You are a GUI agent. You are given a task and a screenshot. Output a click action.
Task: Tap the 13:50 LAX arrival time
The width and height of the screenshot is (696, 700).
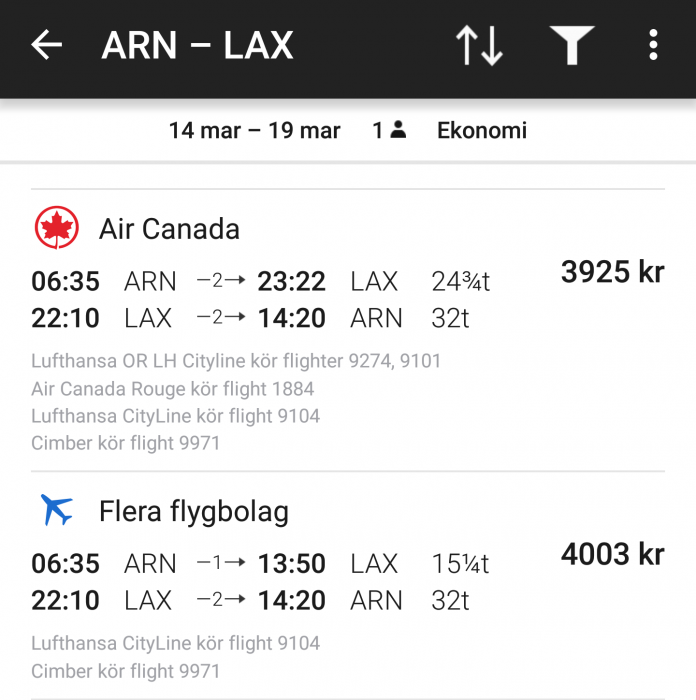pos(291,564)
